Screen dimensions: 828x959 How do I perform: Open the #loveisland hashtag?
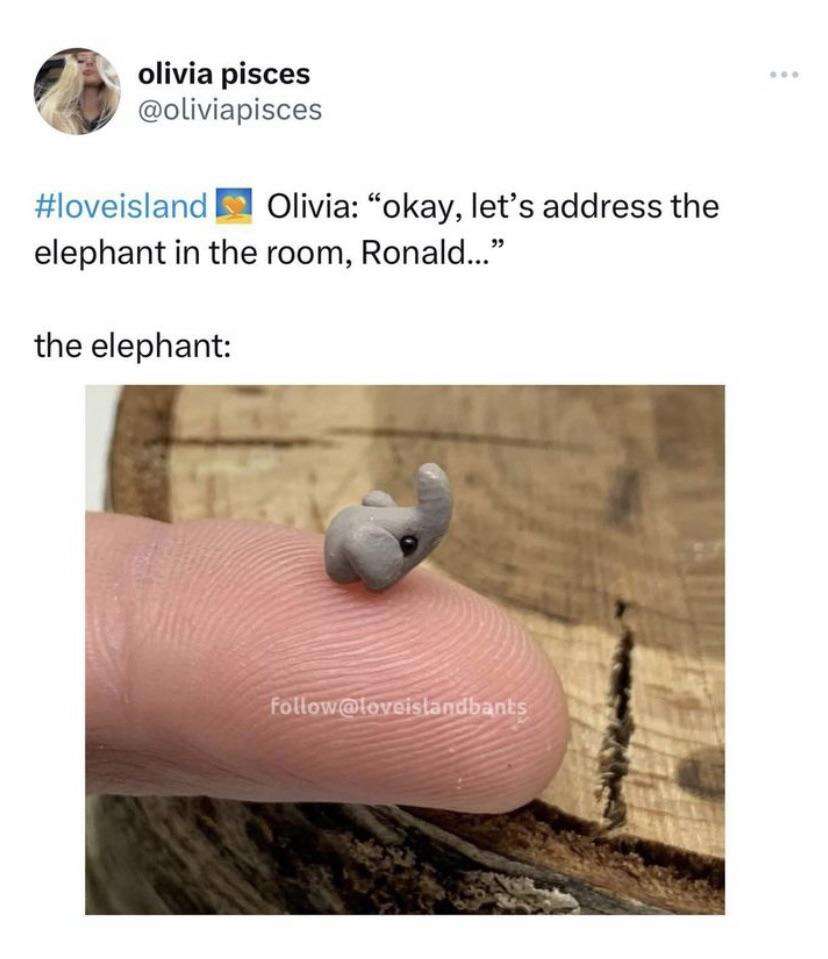[120, 206]
